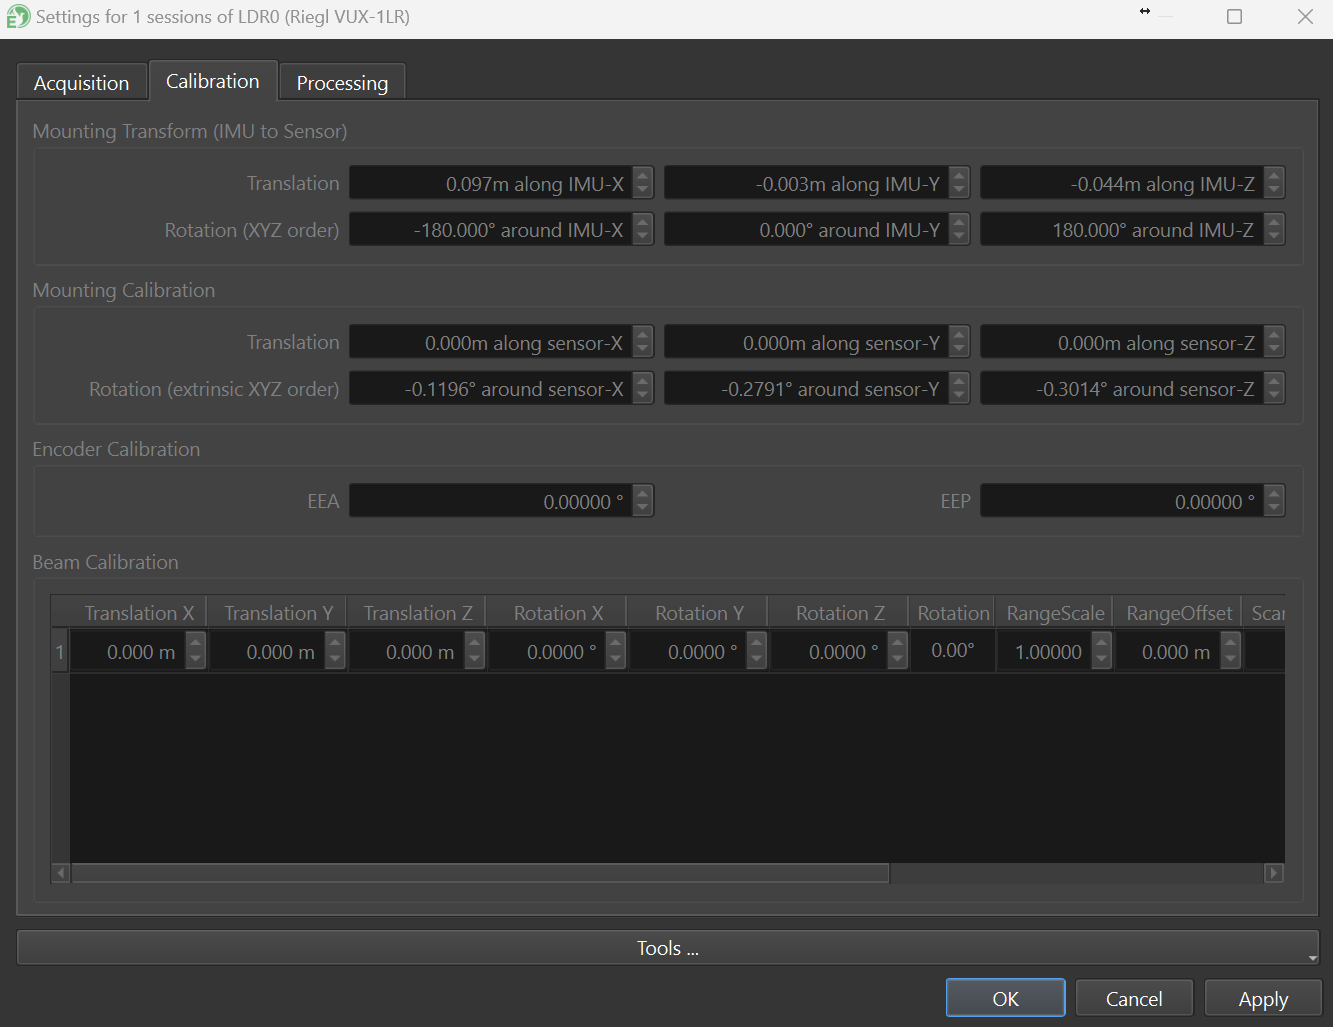This screenshot has width=1333, height=1027.
Task: Select row 1 in Beam Calibration table
Action: tap(60, 652)
